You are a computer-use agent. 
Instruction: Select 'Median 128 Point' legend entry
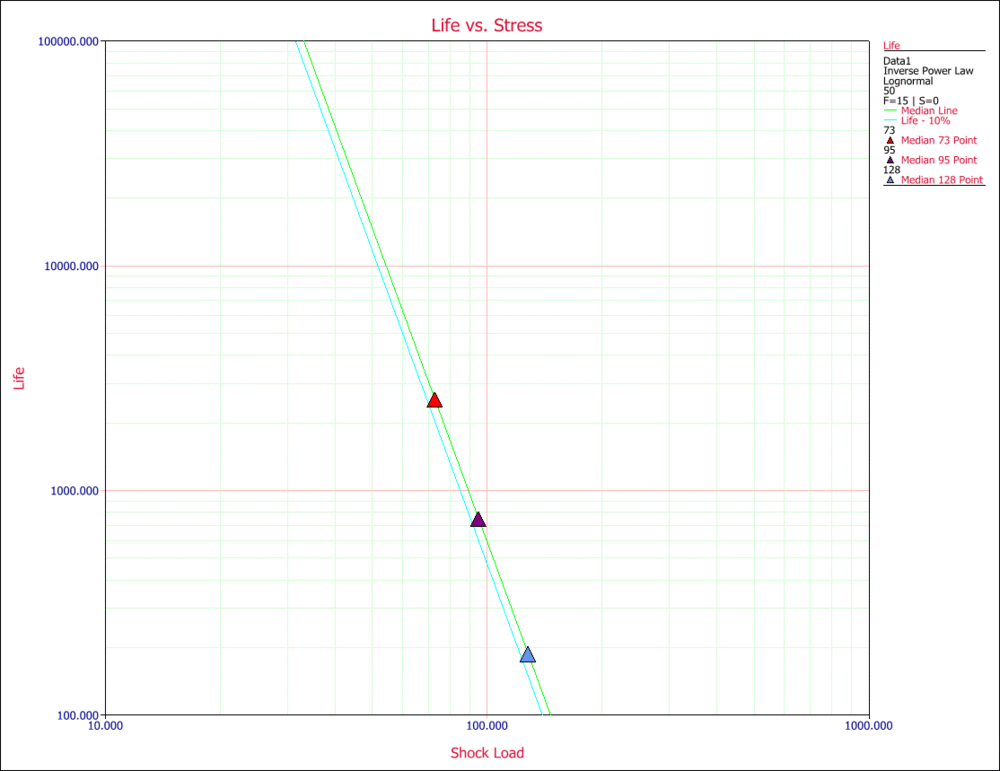coord(942,180)
